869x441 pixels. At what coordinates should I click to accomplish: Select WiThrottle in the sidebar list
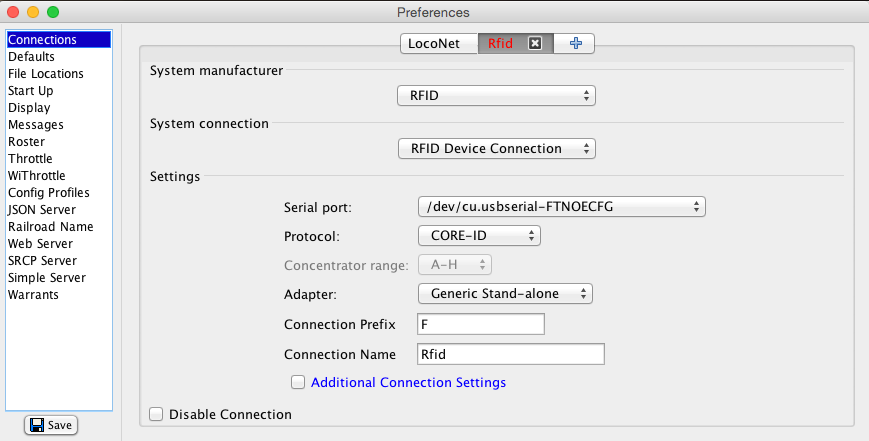click(36, 176)
